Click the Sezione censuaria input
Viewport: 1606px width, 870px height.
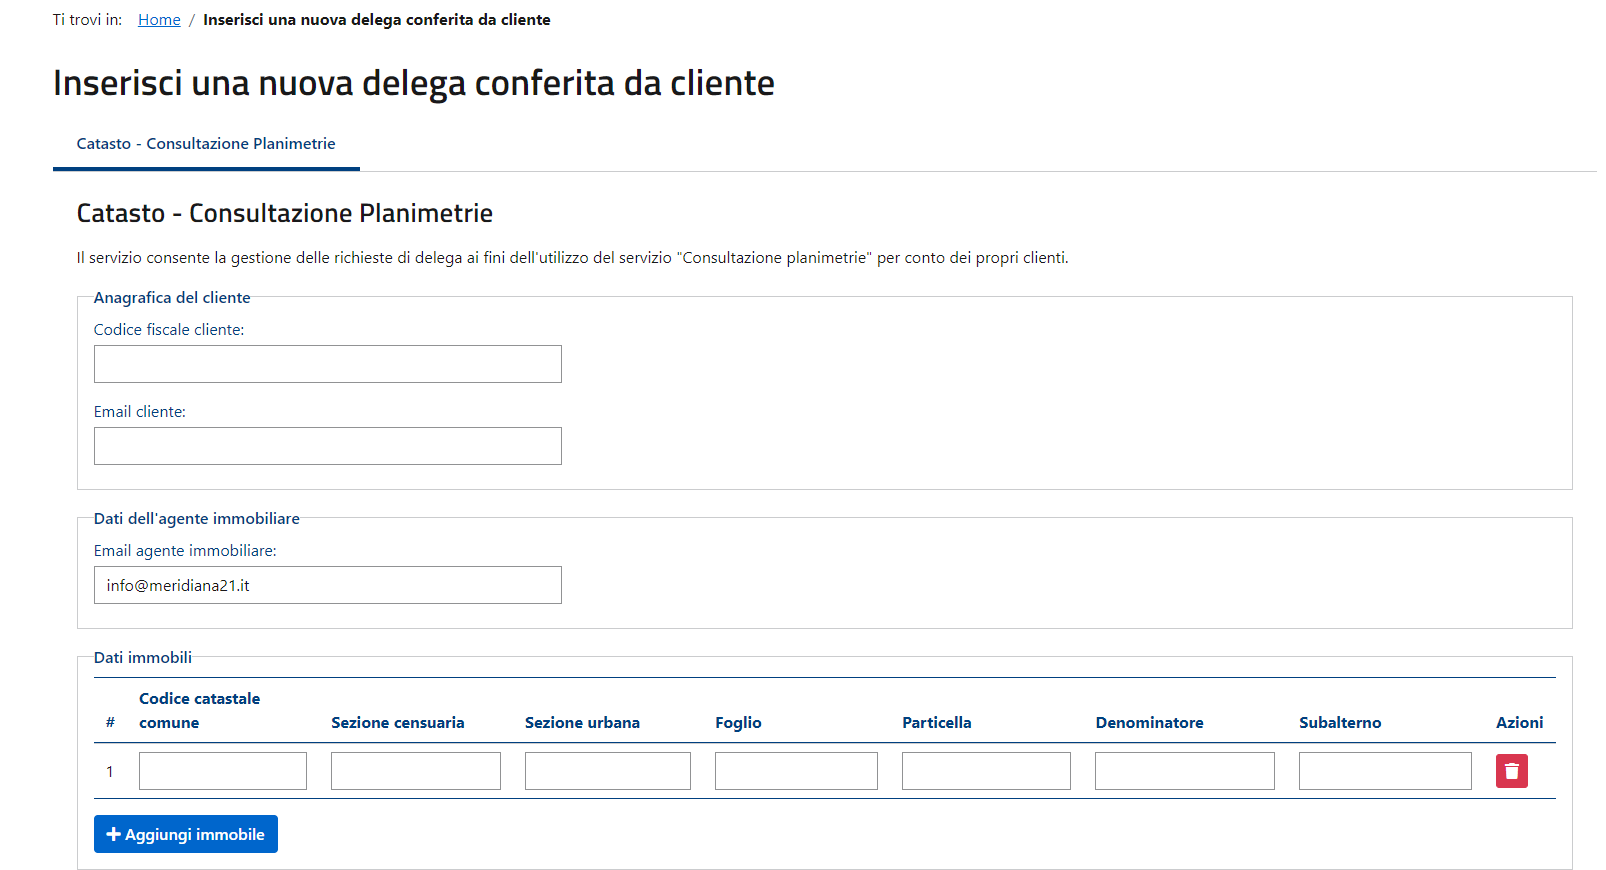click(416, 771)
